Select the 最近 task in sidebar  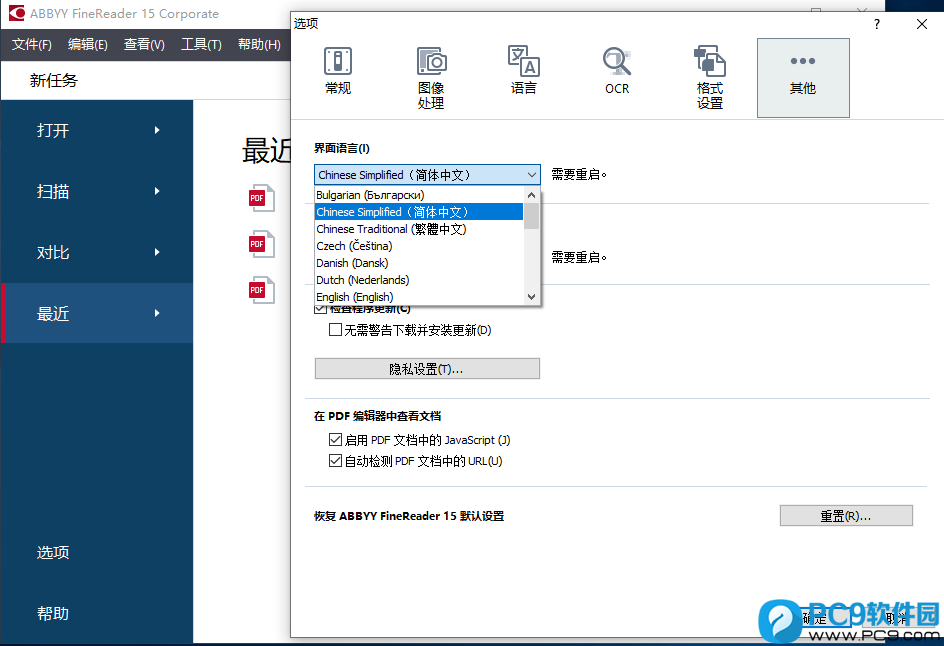pos(97,313)
